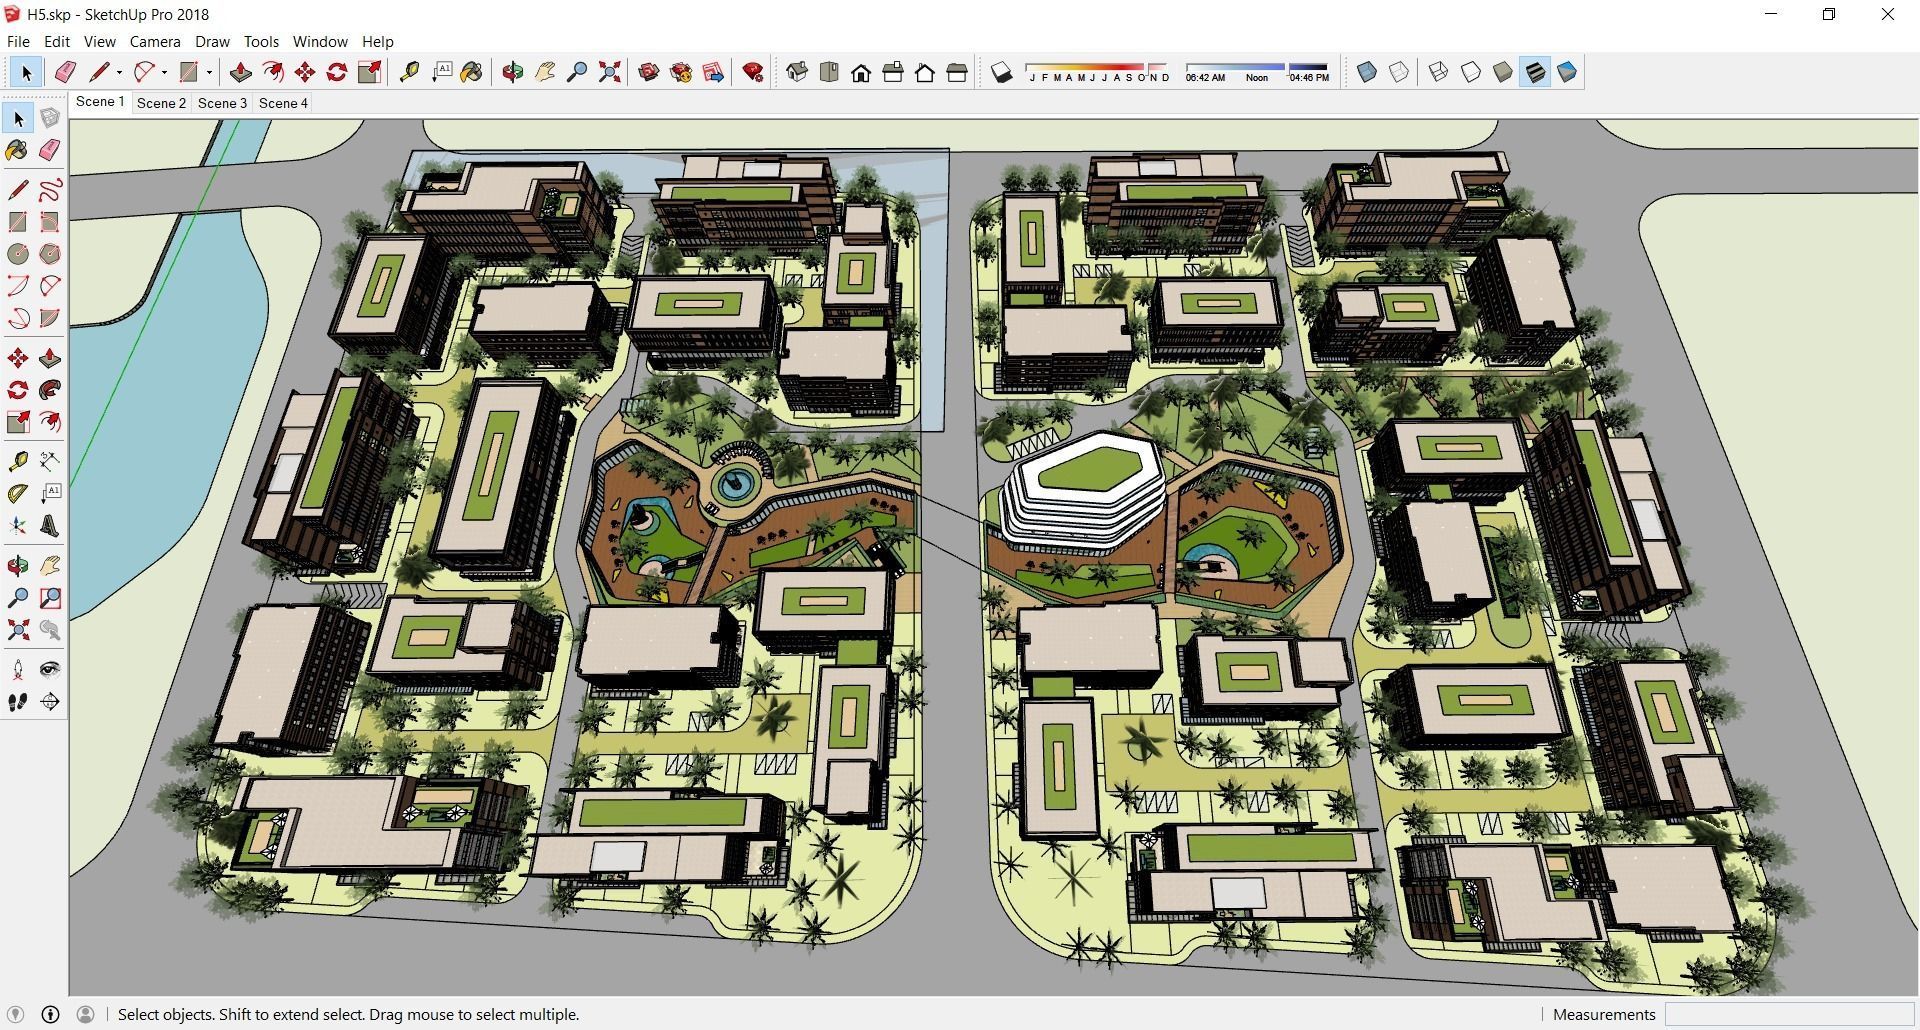Switch to Scene 3 tab

(222, 103)
